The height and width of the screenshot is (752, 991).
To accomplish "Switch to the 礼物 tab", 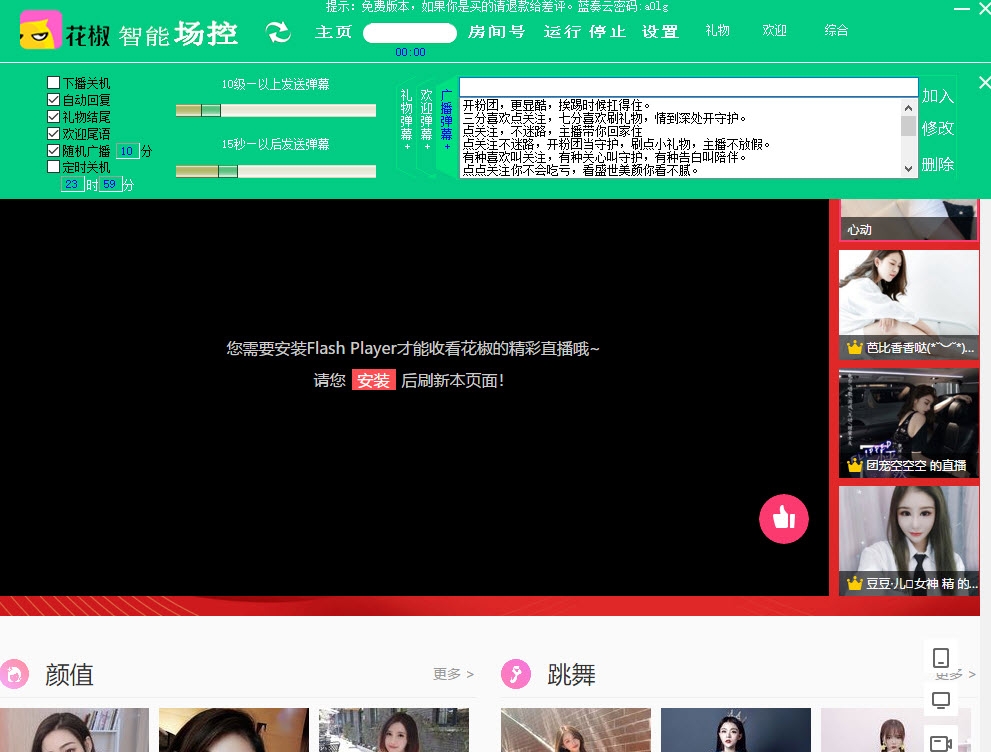I will 717,31.
